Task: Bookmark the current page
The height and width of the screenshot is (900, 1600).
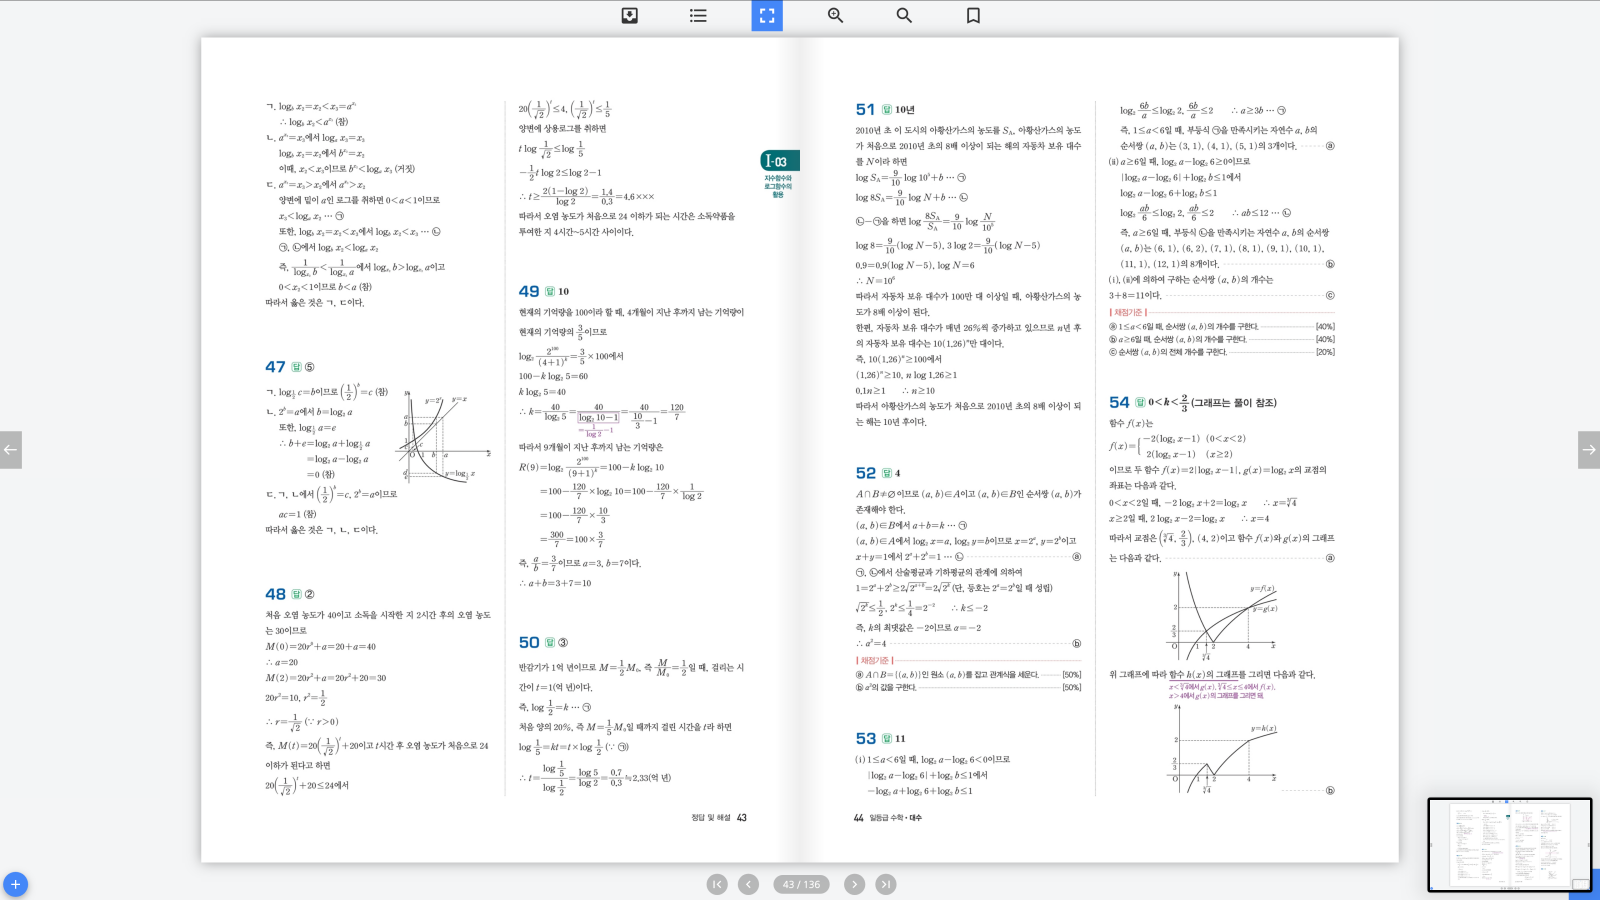Action: (x=973, y=15)
